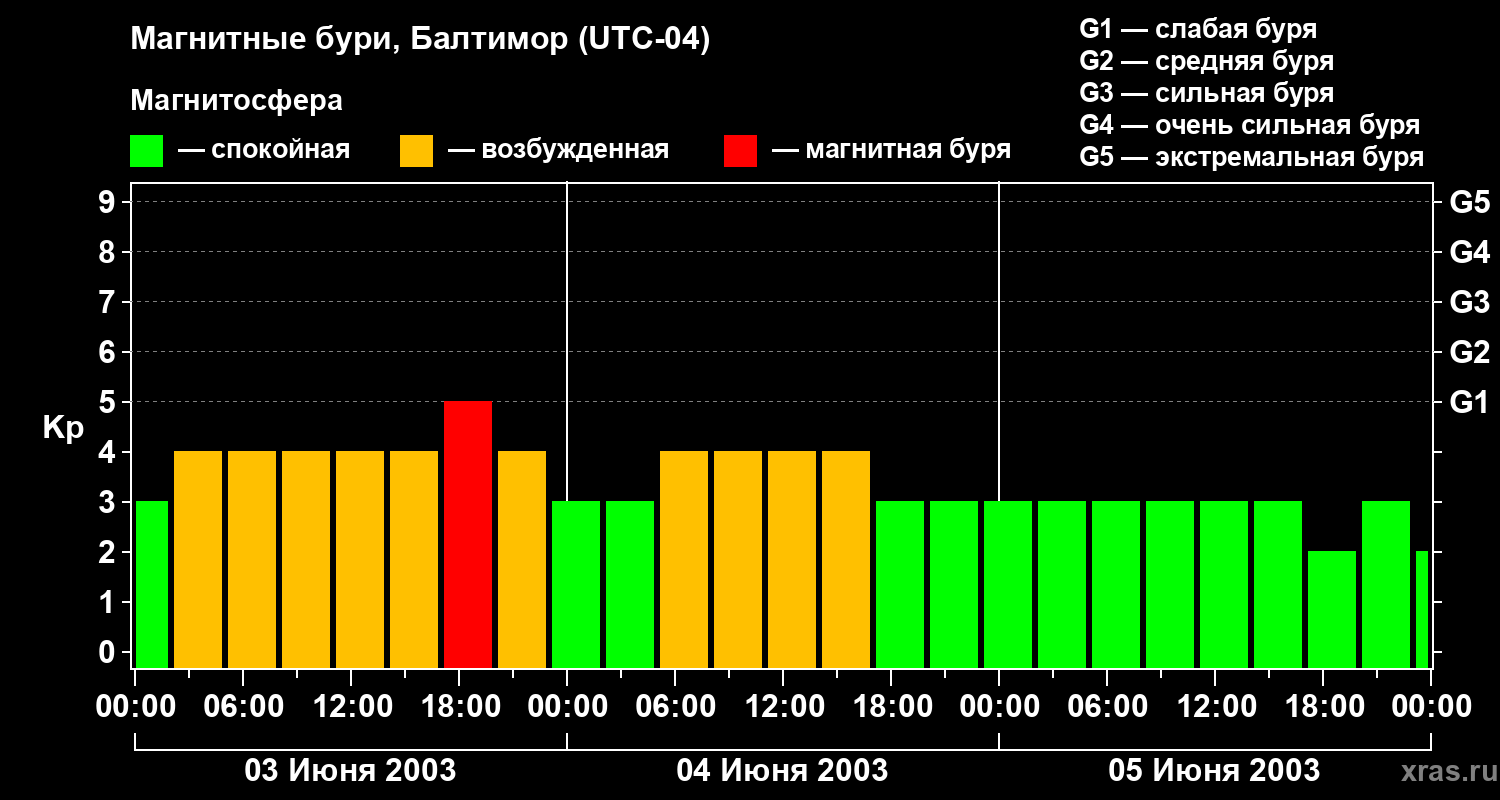This screenshot has width=1500, height=800.
Task: Select the "G1 — слабая буря" legend entry
Action: click(x=1198, y=29)
